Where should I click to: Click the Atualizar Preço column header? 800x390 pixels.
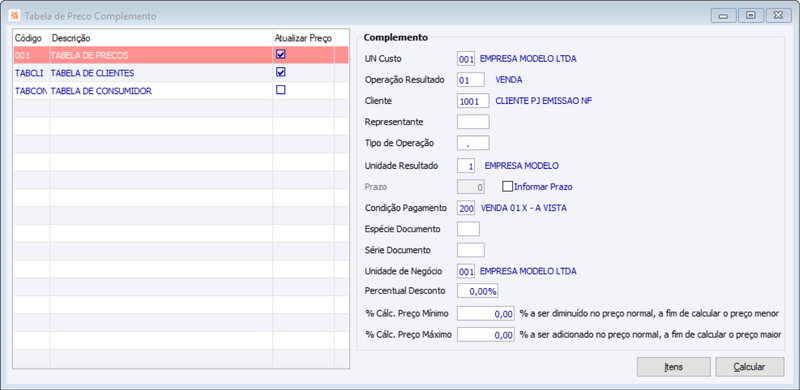(x=303, y=38)
